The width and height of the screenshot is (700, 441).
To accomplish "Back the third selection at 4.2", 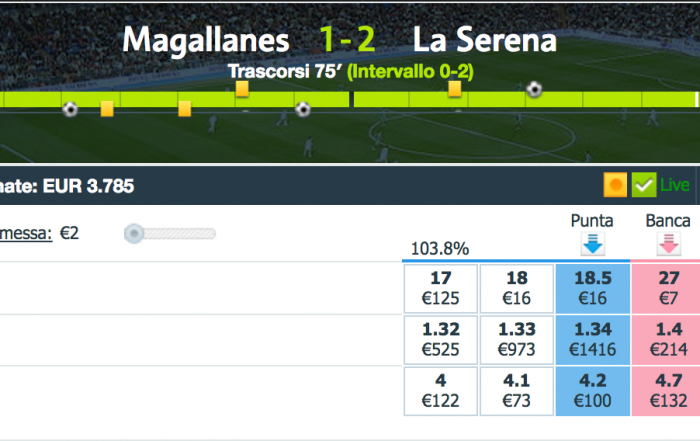I will (x=593, y=391).
